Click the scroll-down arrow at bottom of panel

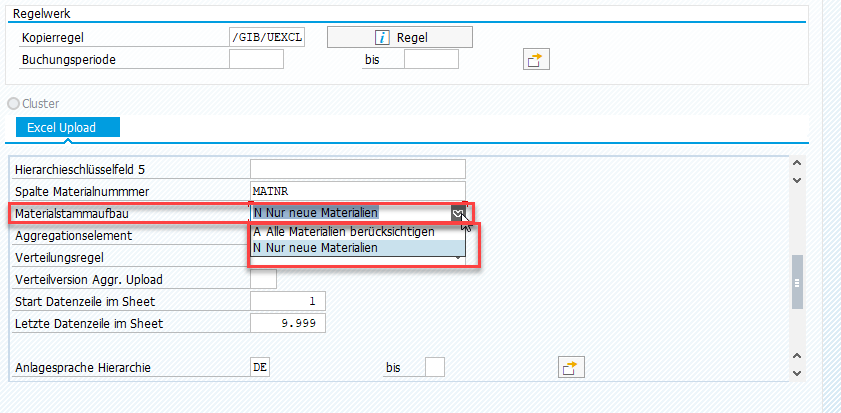pyautogui.click(x=797, y=373)
